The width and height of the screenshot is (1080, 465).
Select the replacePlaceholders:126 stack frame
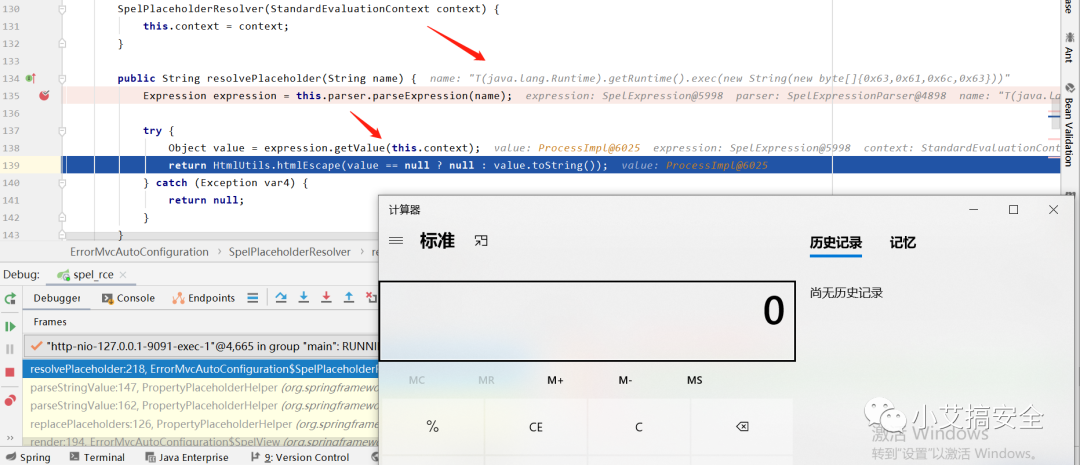click(200, 424)
